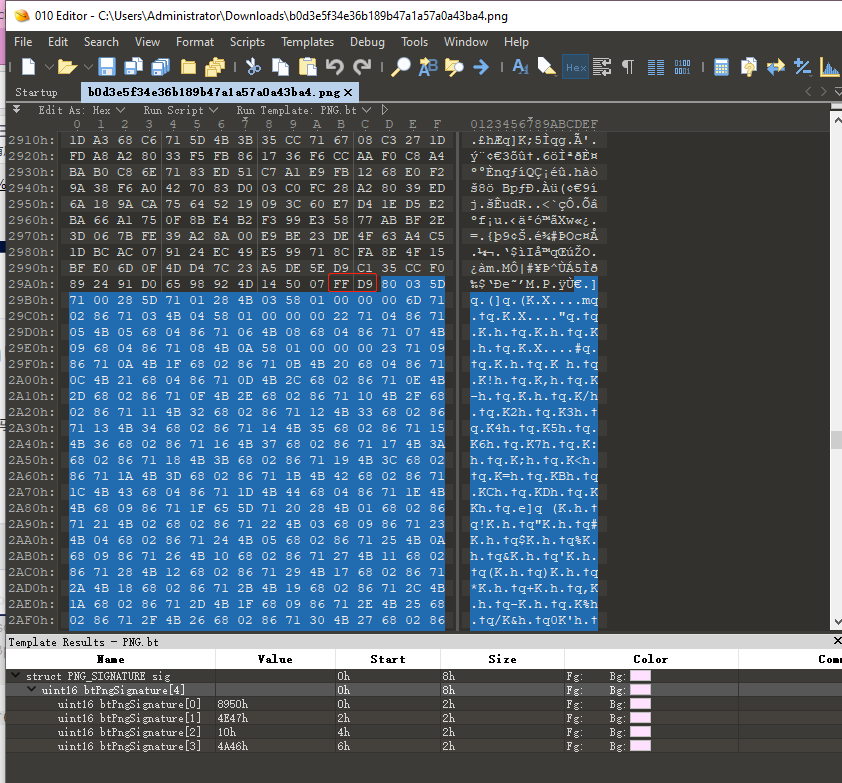
Task: Open the Run Script dropdown
Action: (180, 110)
